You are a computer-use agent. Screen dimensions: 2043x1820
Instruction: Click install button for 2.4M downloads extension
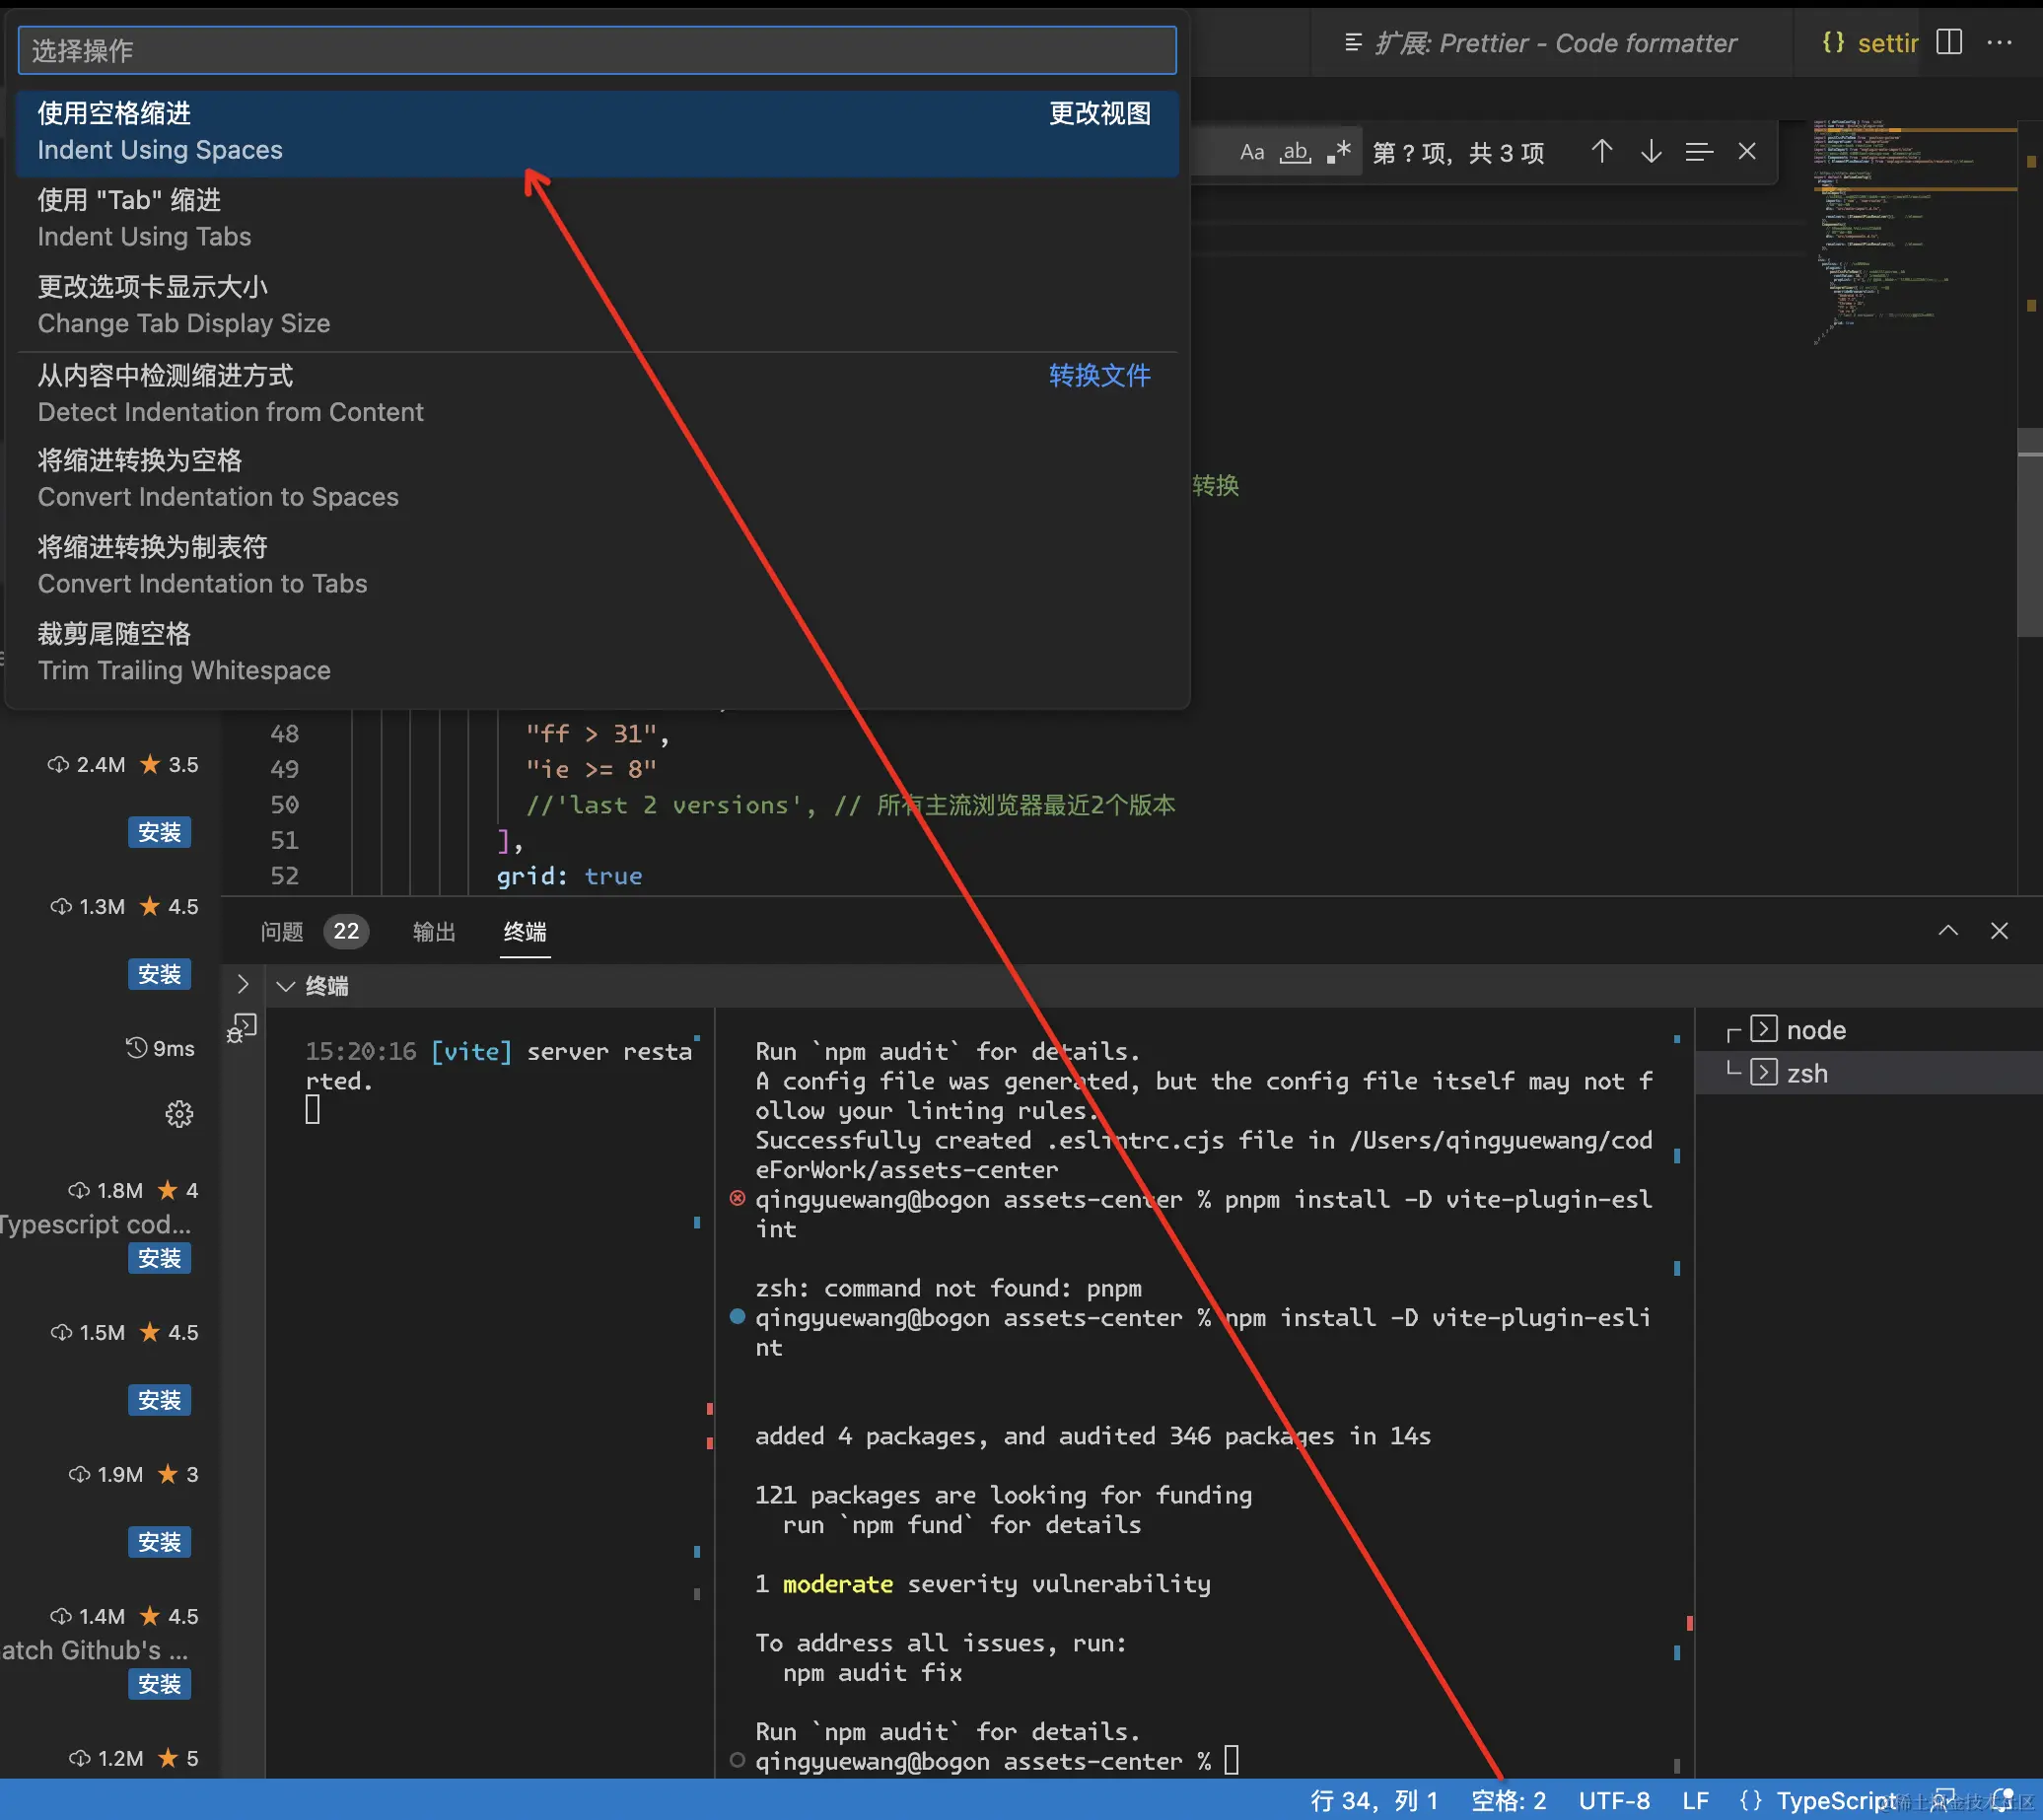tap(160, 832)
